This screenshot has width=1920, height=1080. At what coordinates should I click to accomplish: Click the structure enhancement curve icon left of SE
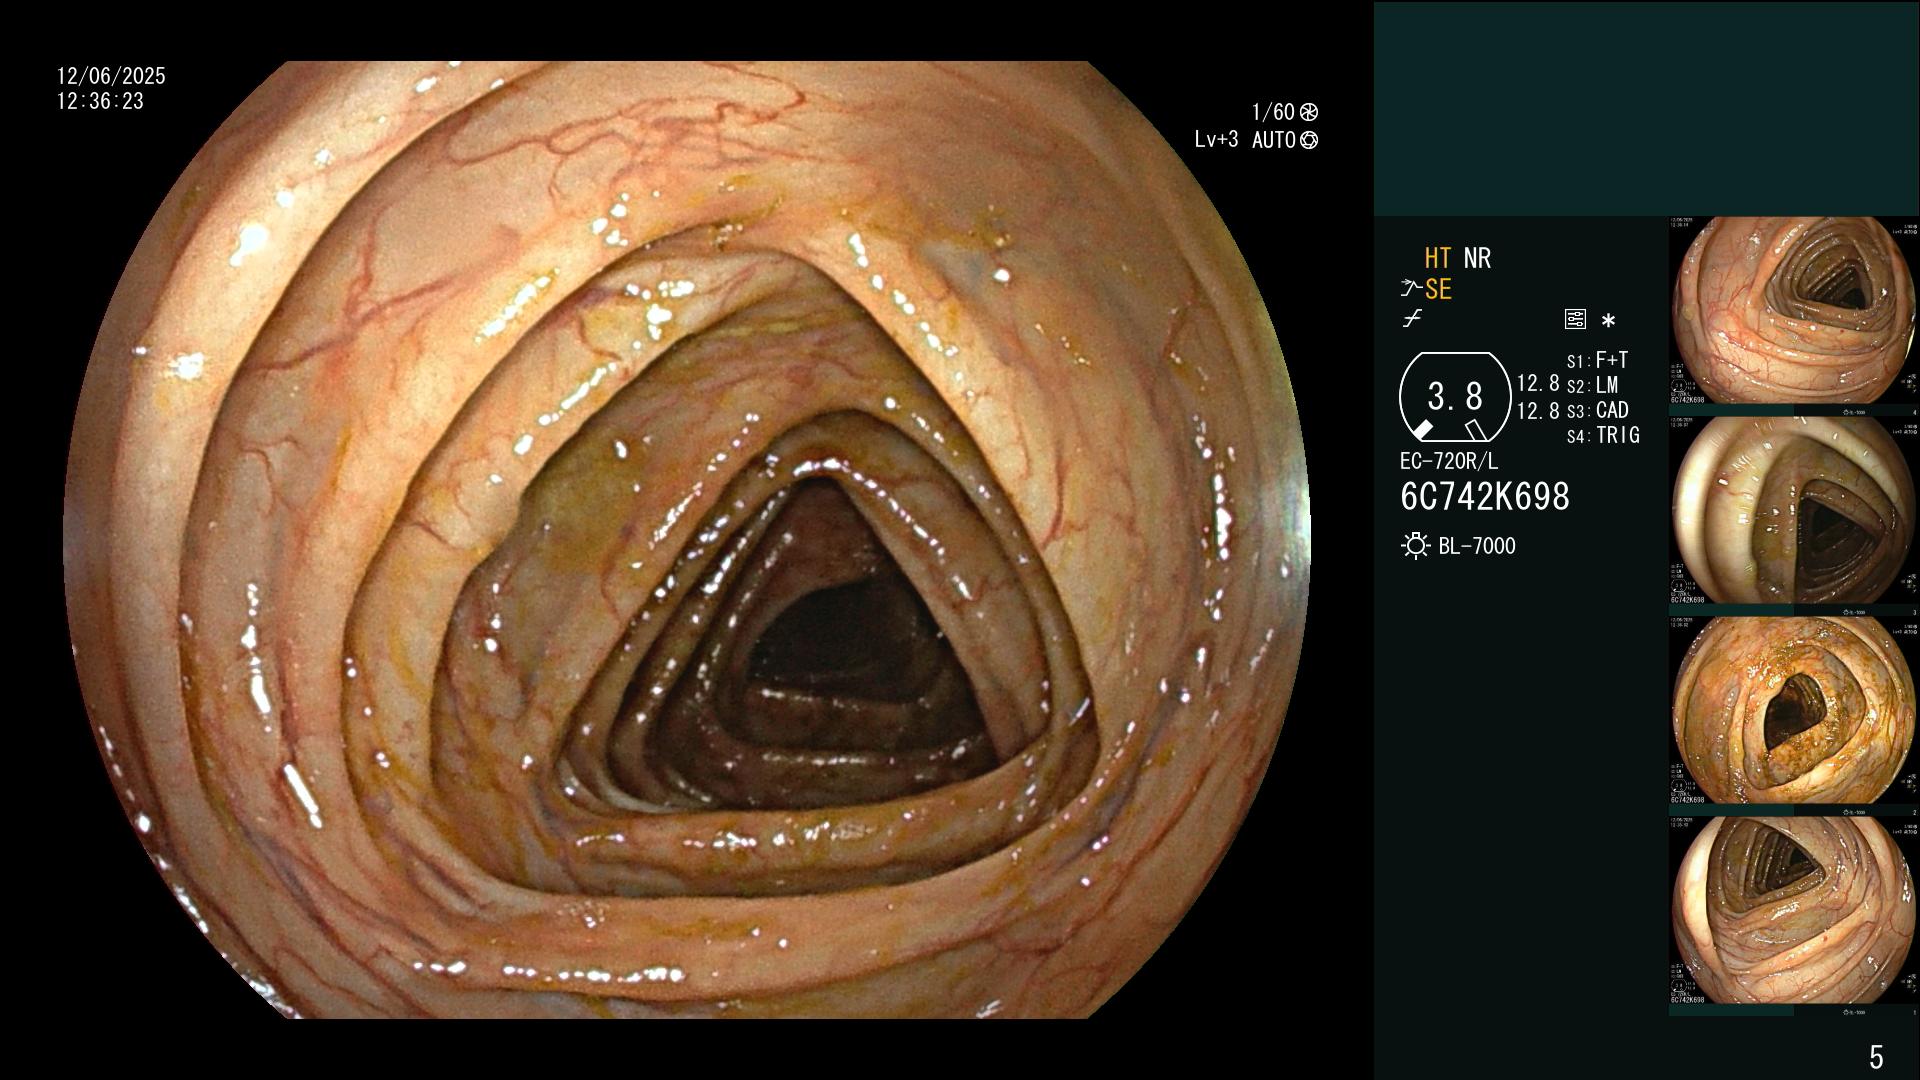pyautogui.click(x=1411, y=289)
